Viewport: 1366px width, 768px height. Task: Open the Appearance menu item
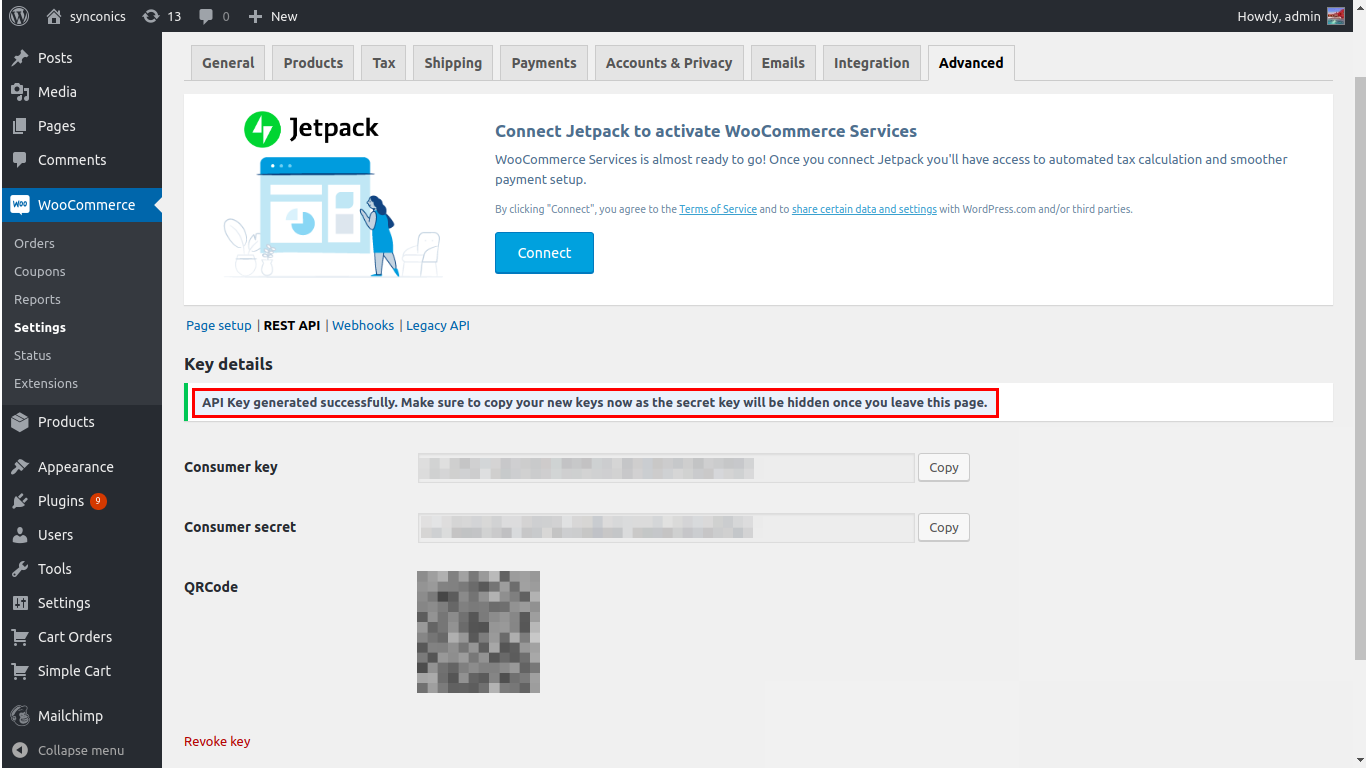pyautogui.click(x=75, y=467)
